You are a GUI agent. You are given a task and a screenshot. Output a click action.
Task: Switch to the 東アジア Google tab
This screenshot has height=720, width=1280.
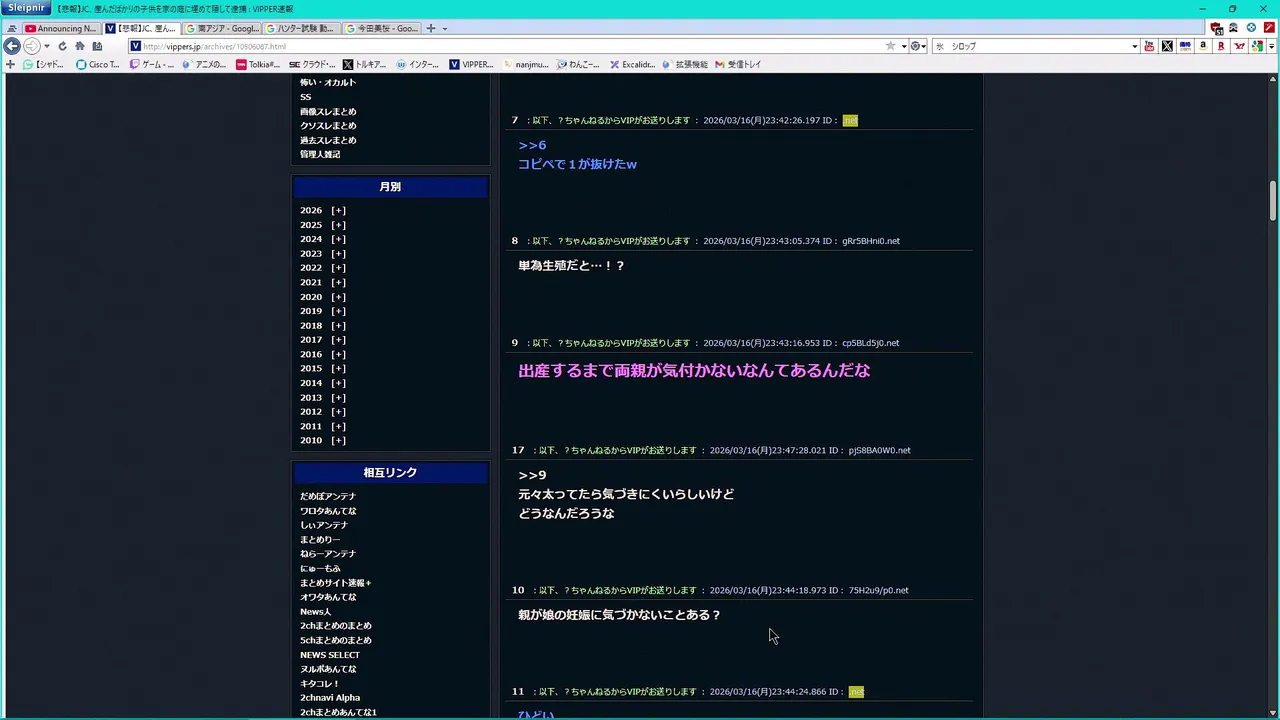pyautogui.click(x=222, y=28)
